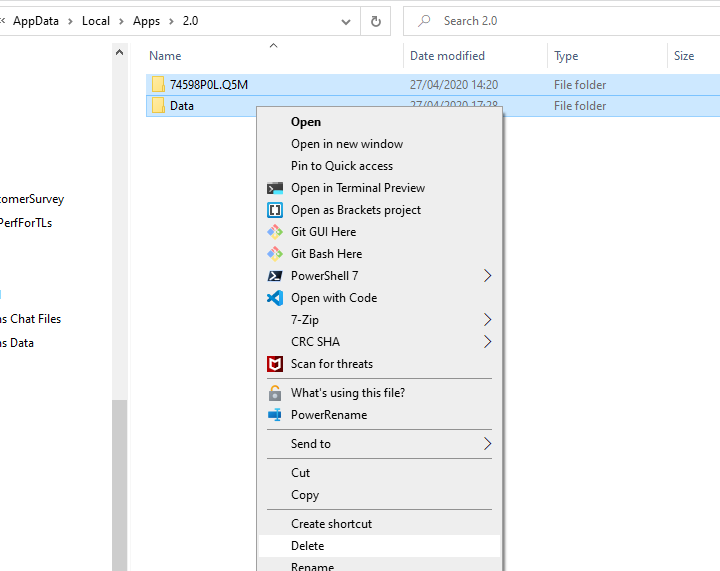Click 2.0 in the breadcrumb path

[x=191, y=21]
